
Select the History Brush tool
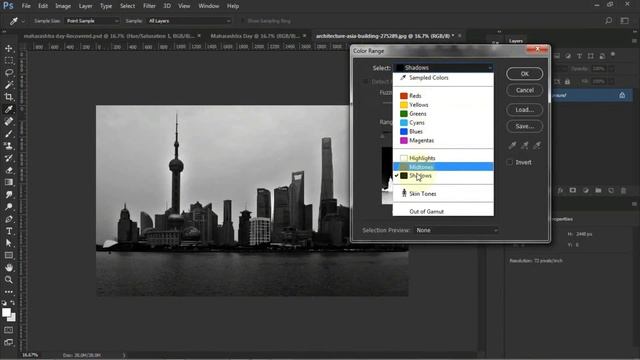point(9,158)
